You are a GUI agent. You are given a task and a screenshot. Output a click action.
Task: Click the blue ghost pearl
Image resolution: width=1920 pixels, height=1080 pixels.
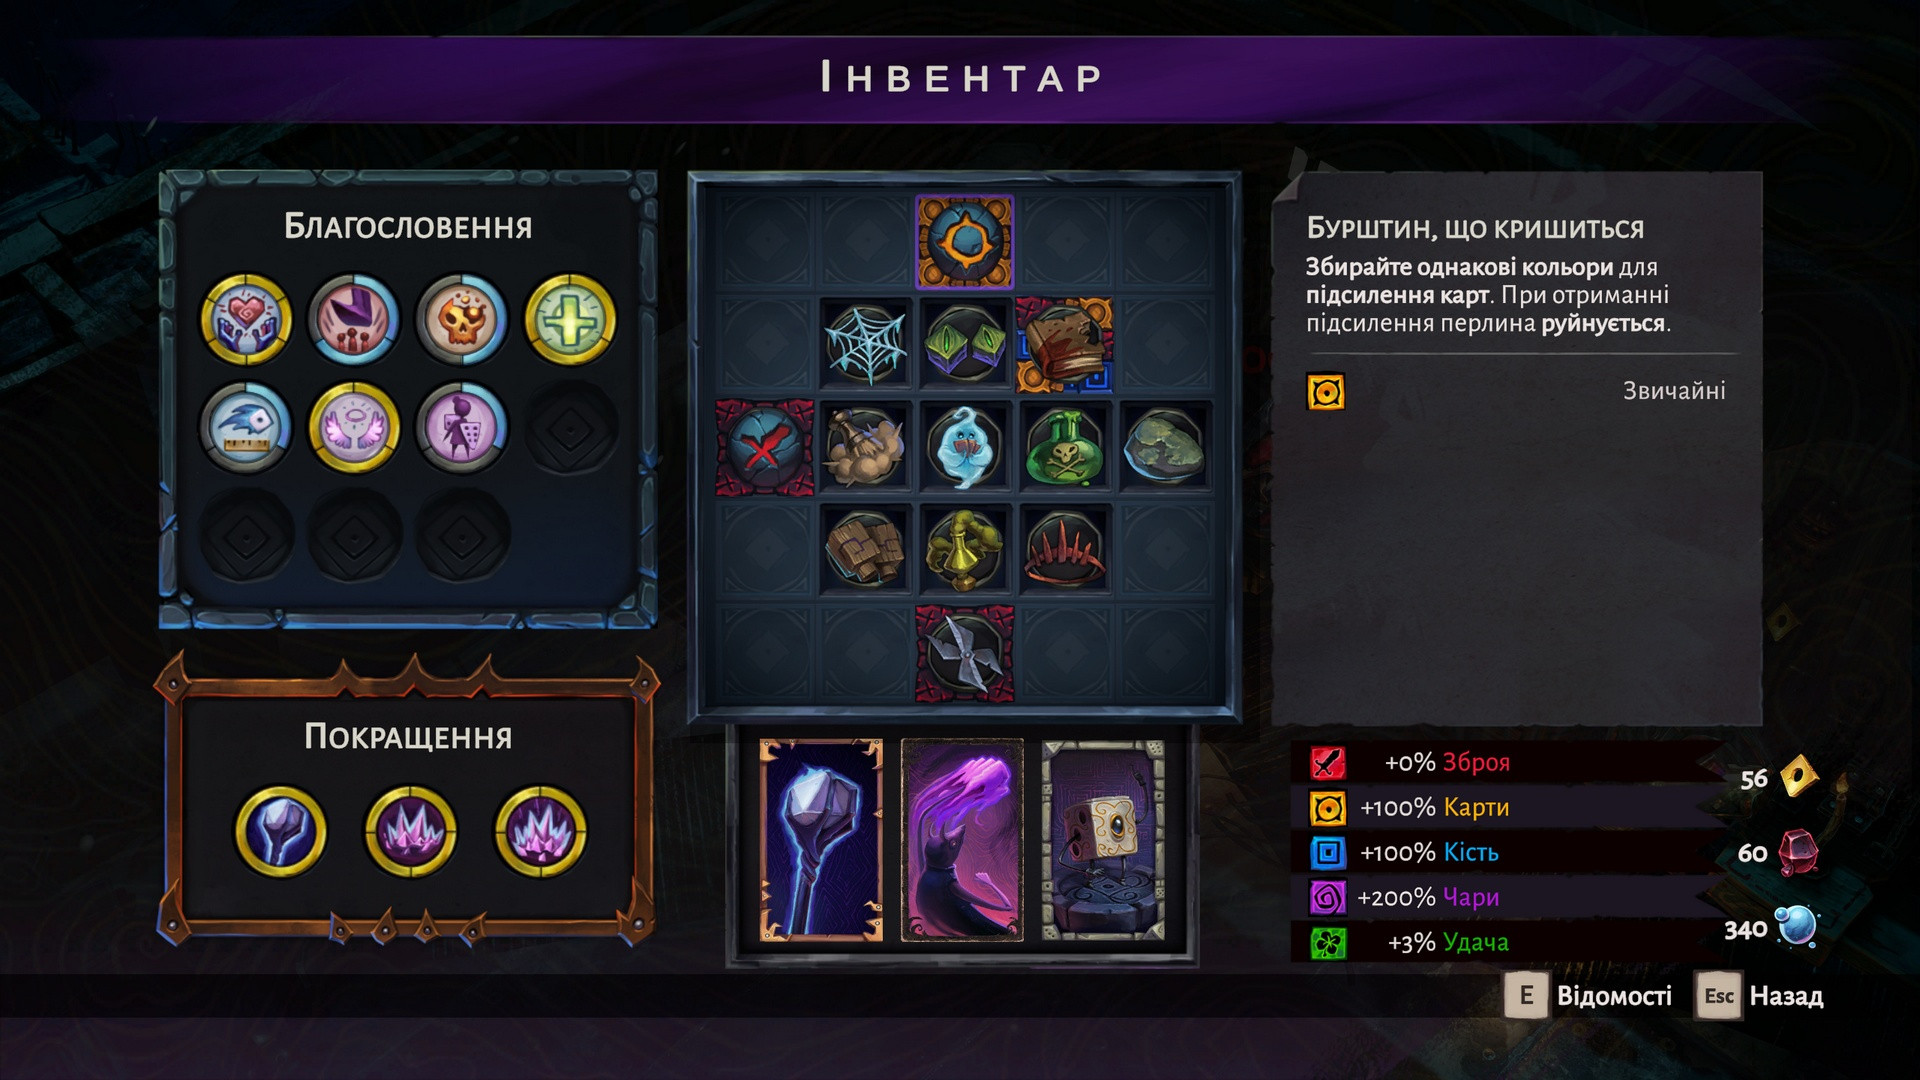pos(965,446)
